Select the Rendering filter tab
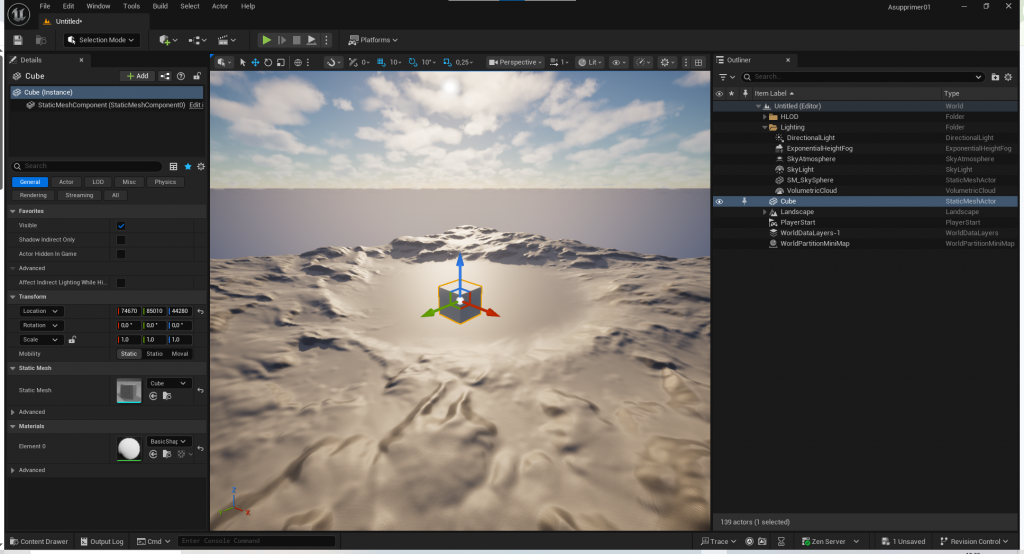This screenshot has height=554, width=1024. [x=33, y=195]
